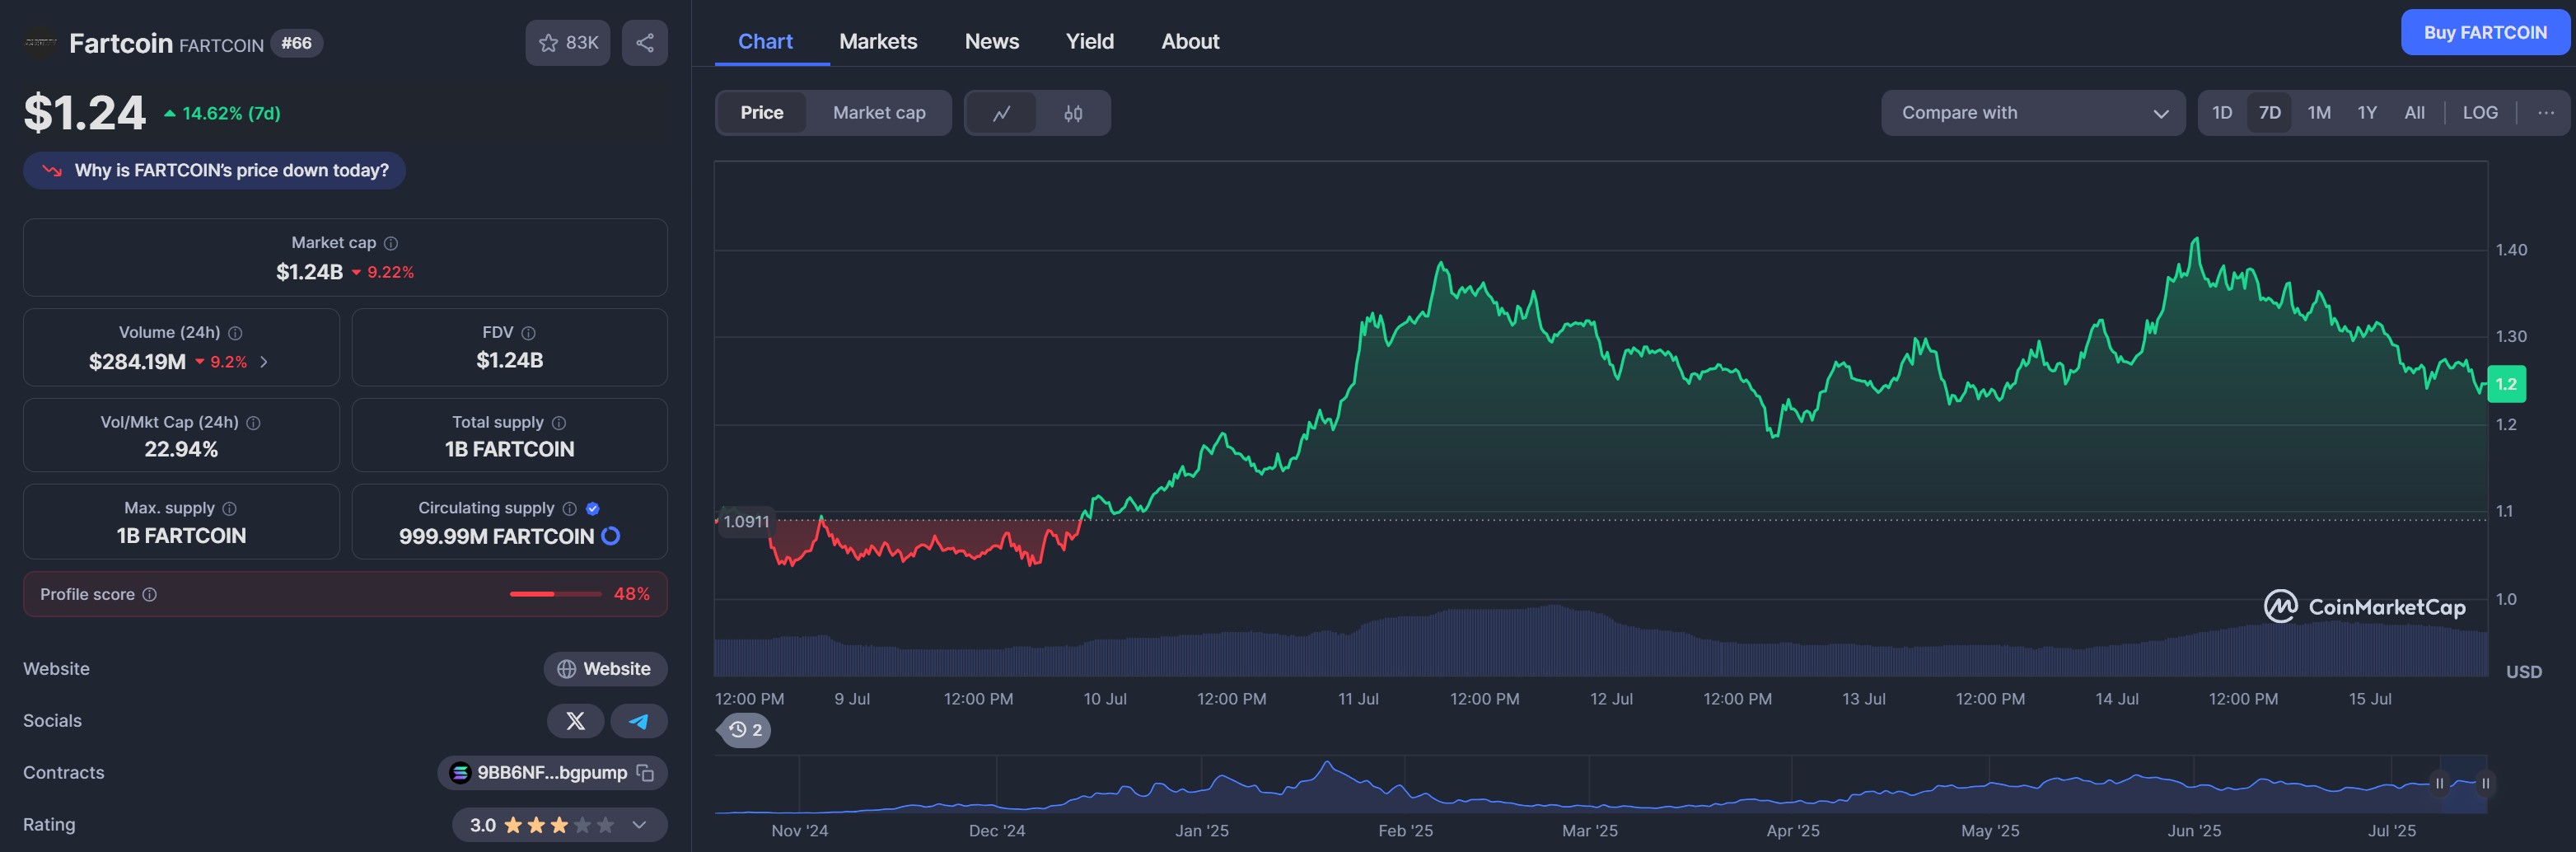Select Market cap chart mode
The height and width of the screenshot is (852, 2576).
(x=879, y=113)
